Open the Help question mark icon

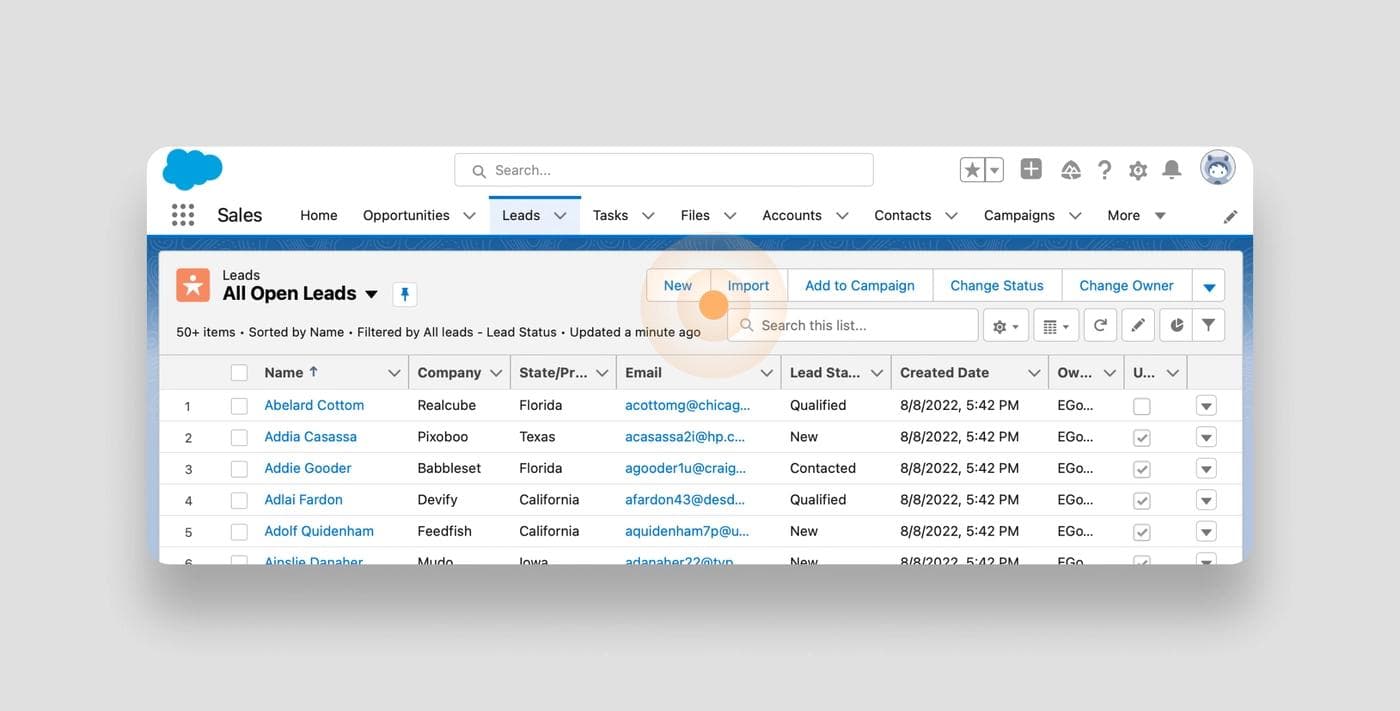tap(1104, 170)
